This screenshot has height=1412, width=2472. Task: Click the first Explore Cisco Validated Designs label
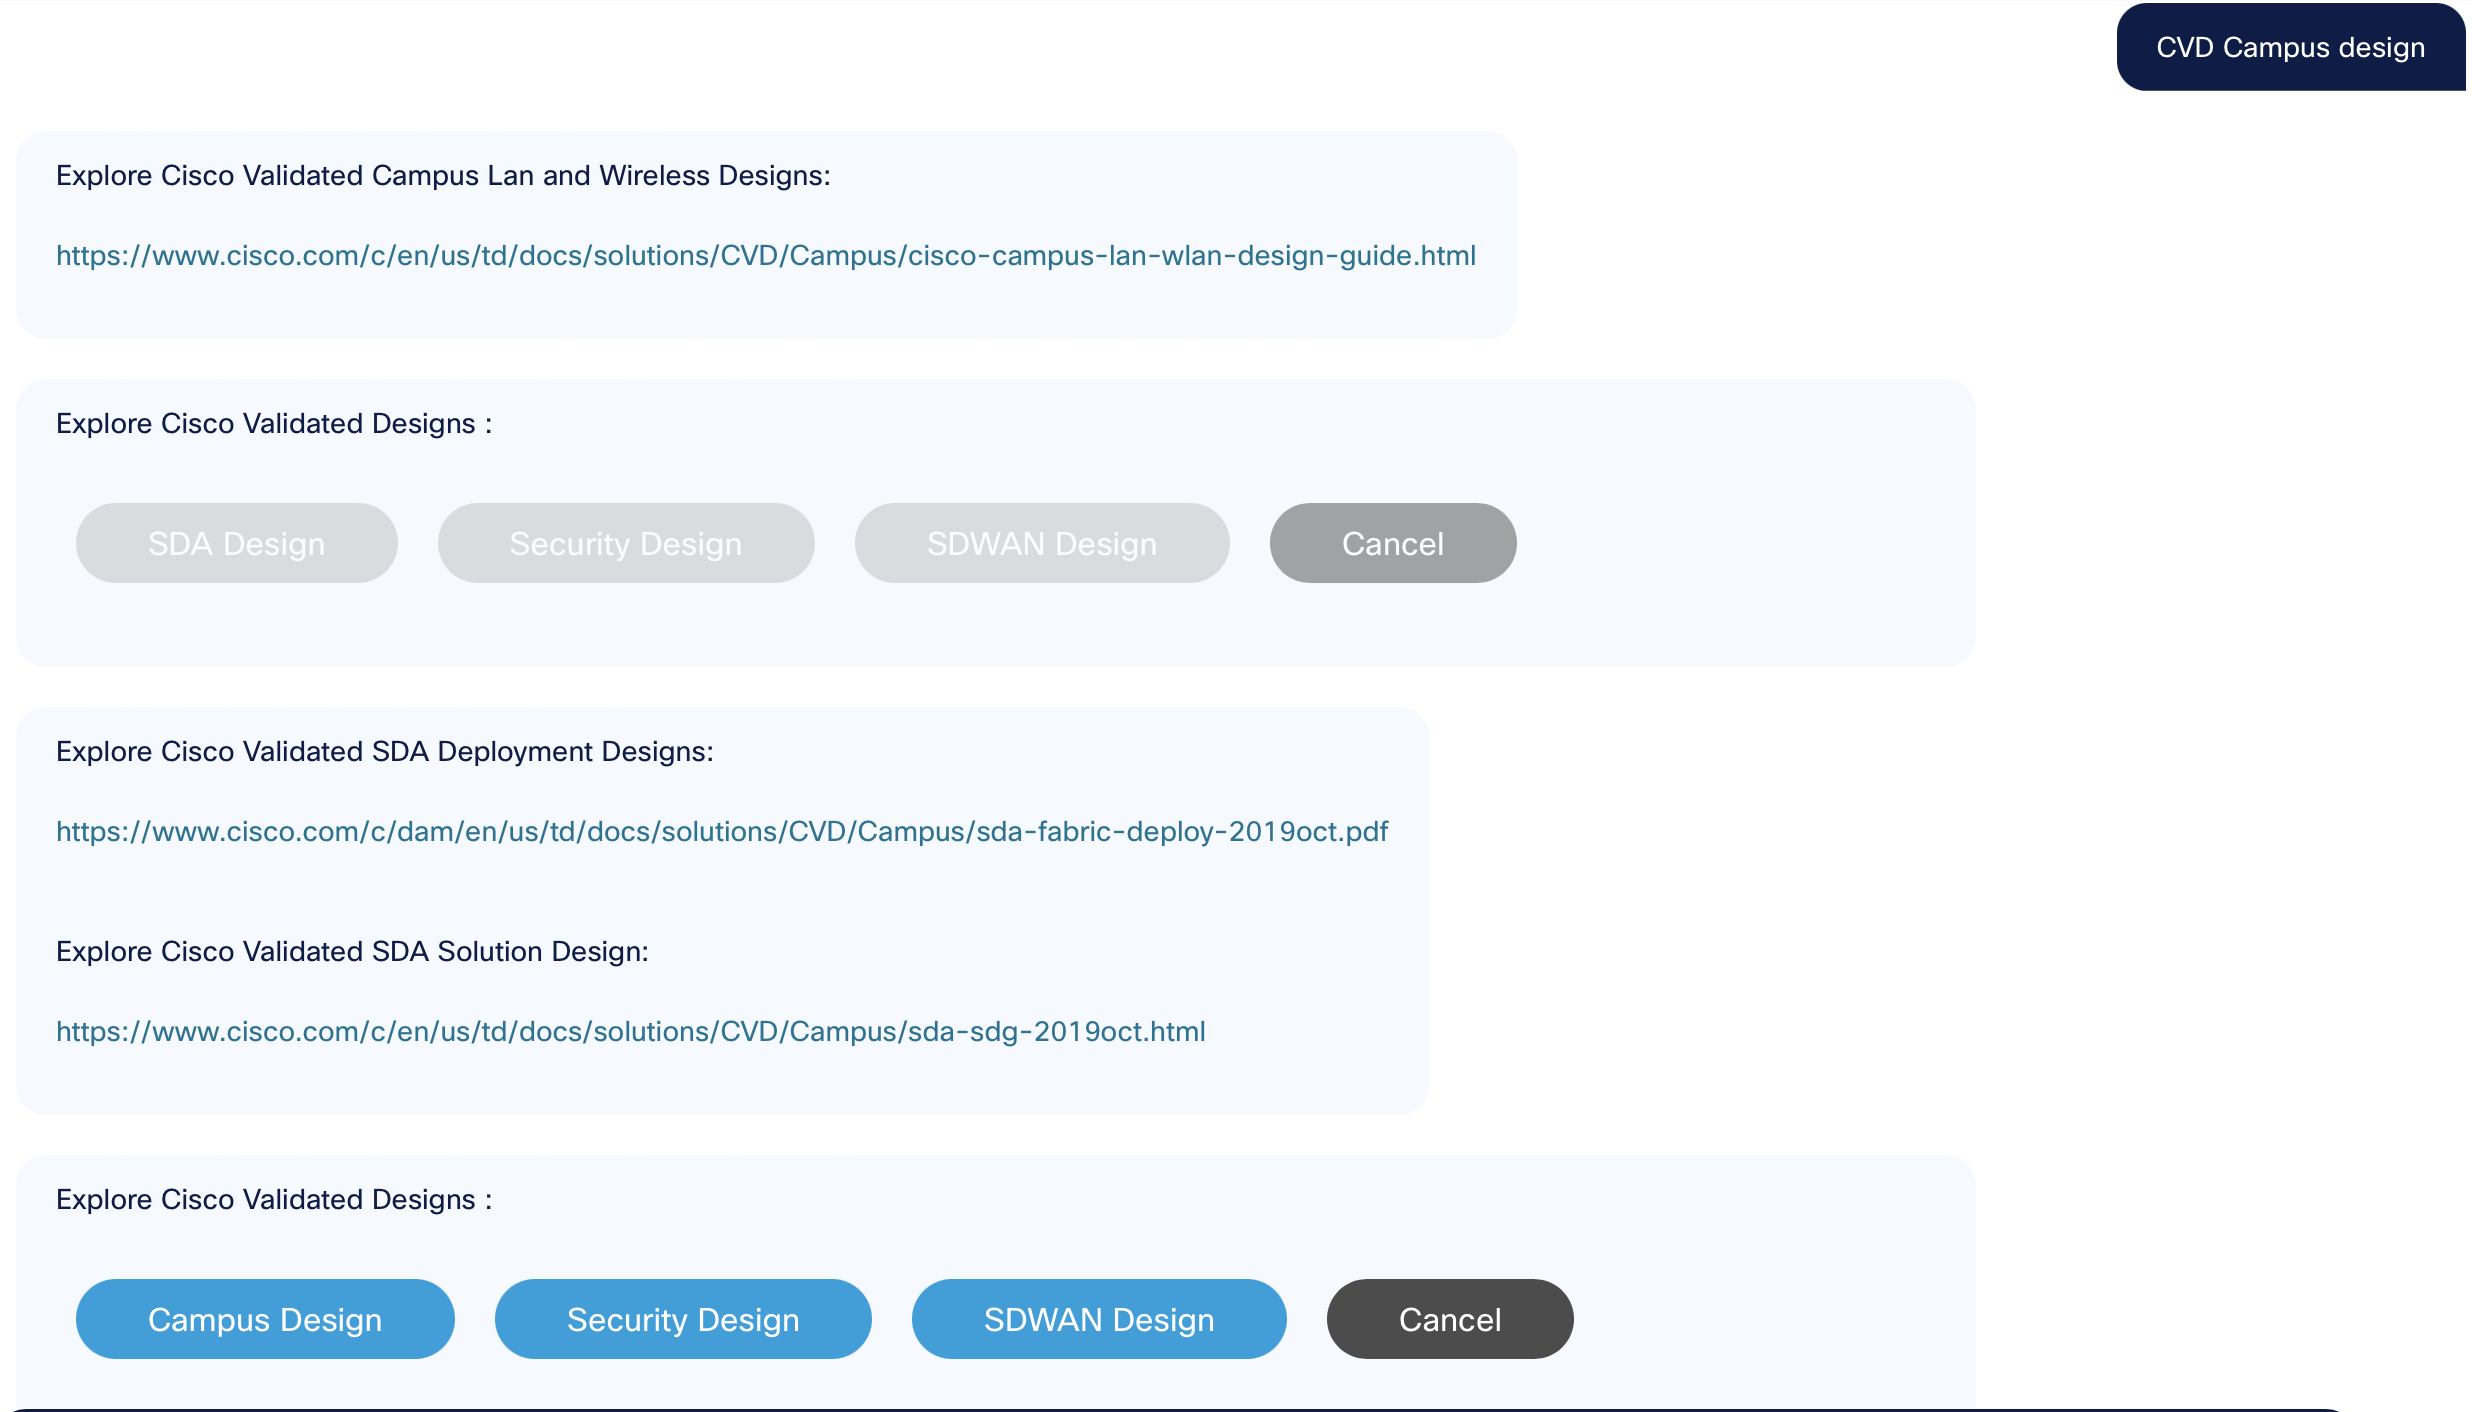point(274,424)
